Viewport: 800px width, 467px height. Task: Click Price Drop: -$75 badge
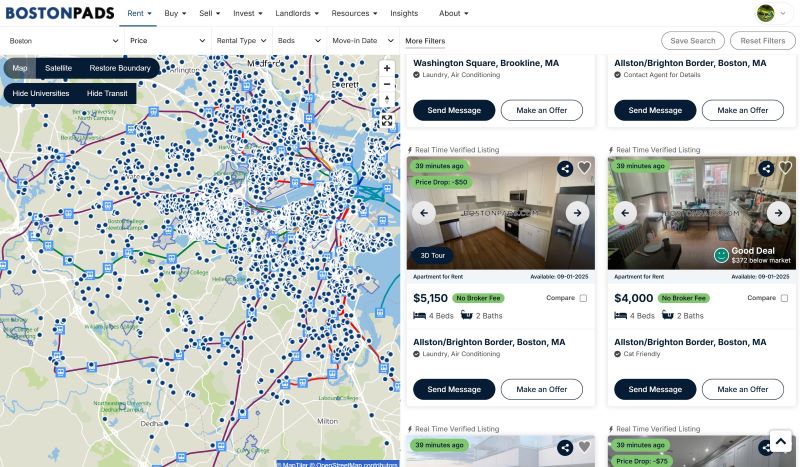(x=641, y=461)
